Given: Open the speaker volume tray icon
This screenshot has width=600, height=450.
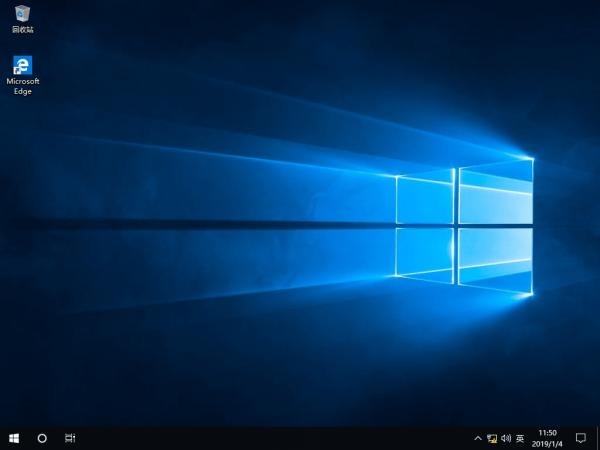Looking at the screenshot, I should pos(506,439).
